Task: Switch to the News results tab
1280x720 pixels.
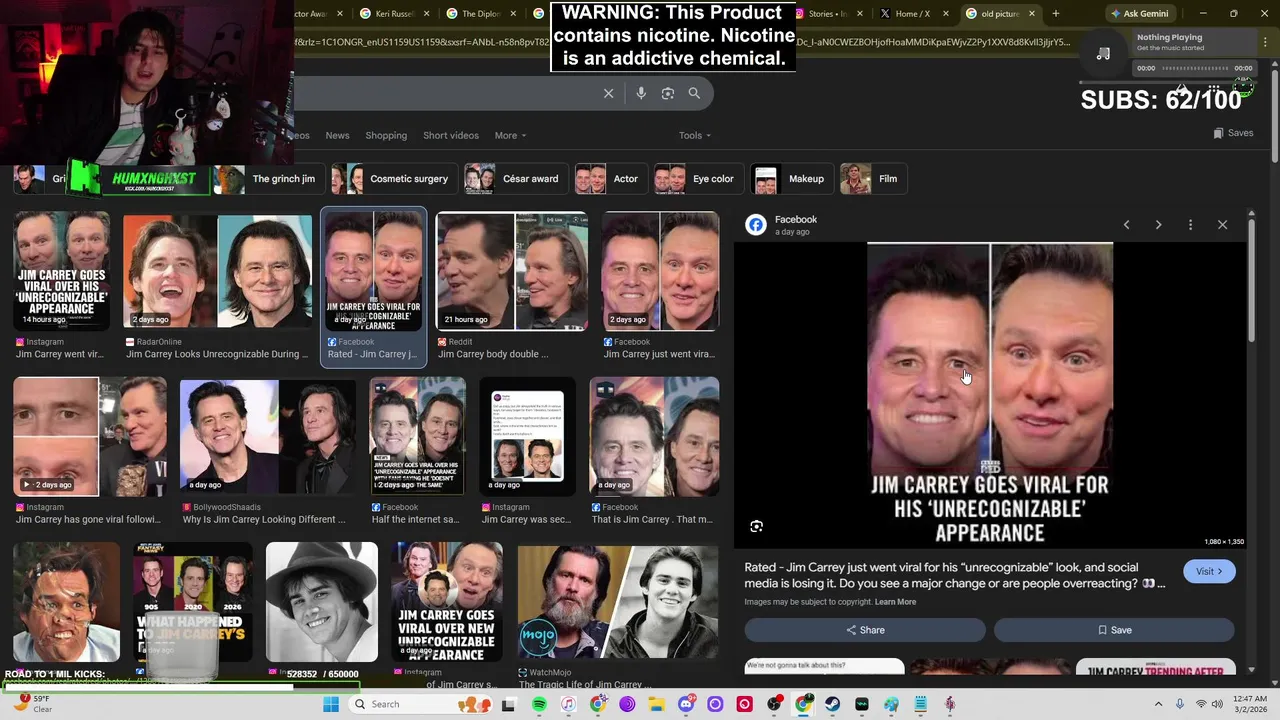Action: pyautogui.click(x=337, y=135)
